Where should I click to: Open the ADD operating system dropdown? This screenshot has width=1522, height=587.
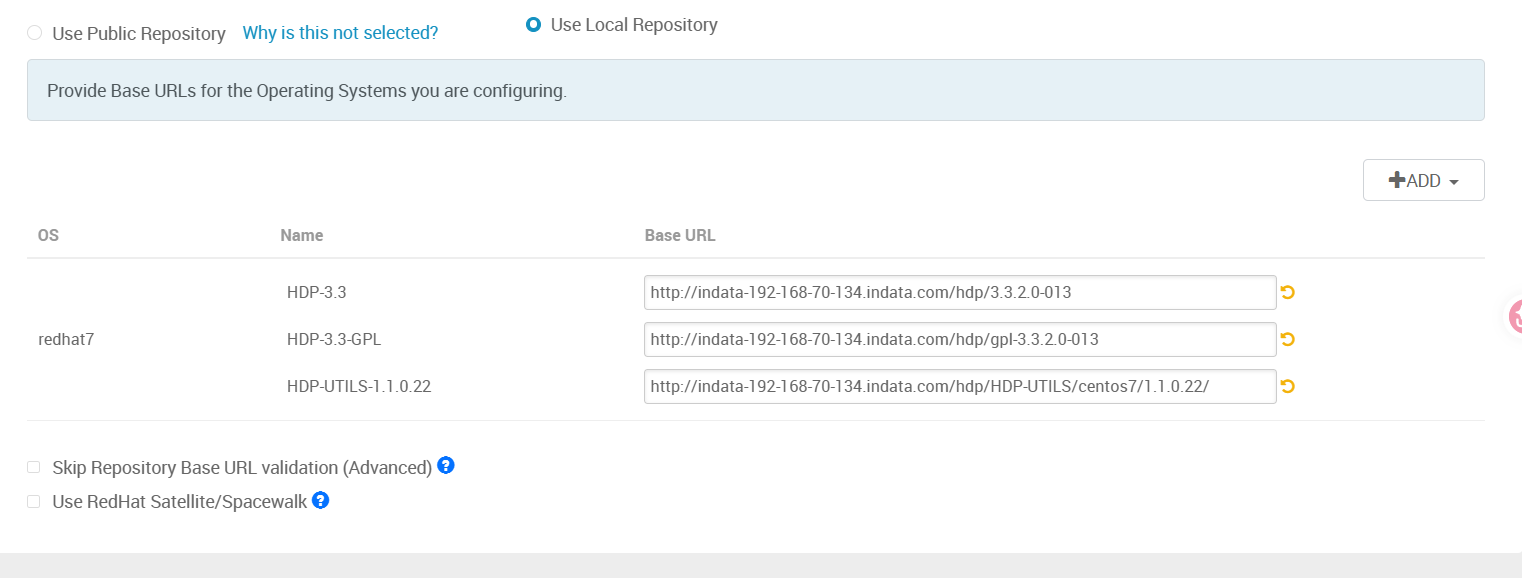point(1423,181)
